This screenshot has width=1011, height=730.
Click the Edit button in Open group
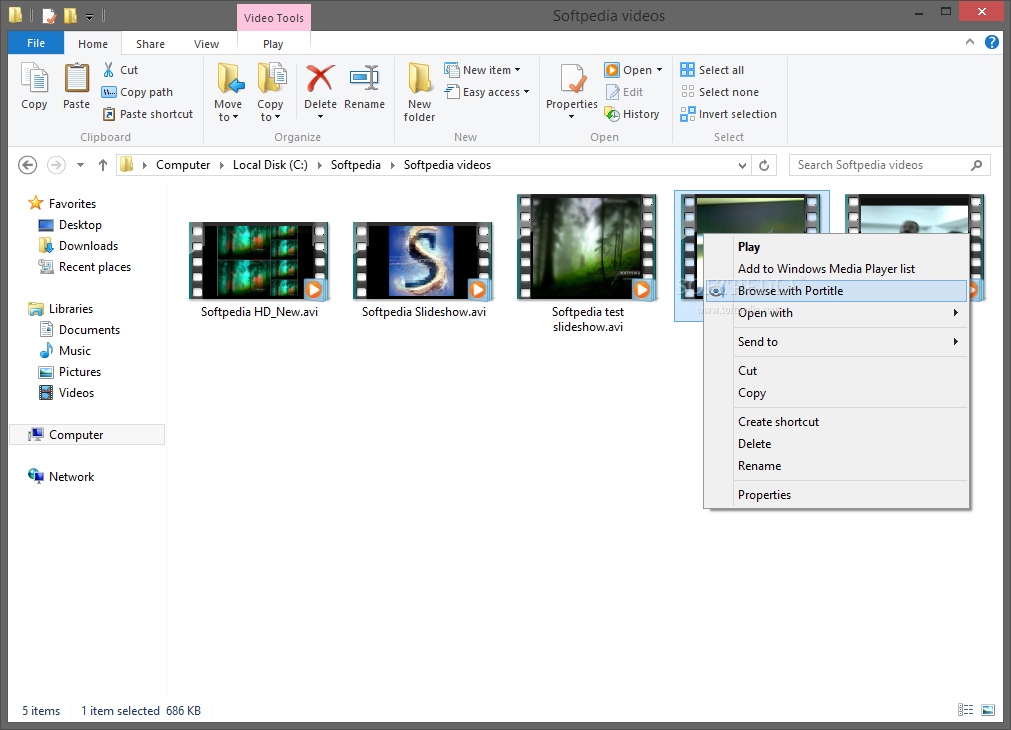tap(623, 92)
